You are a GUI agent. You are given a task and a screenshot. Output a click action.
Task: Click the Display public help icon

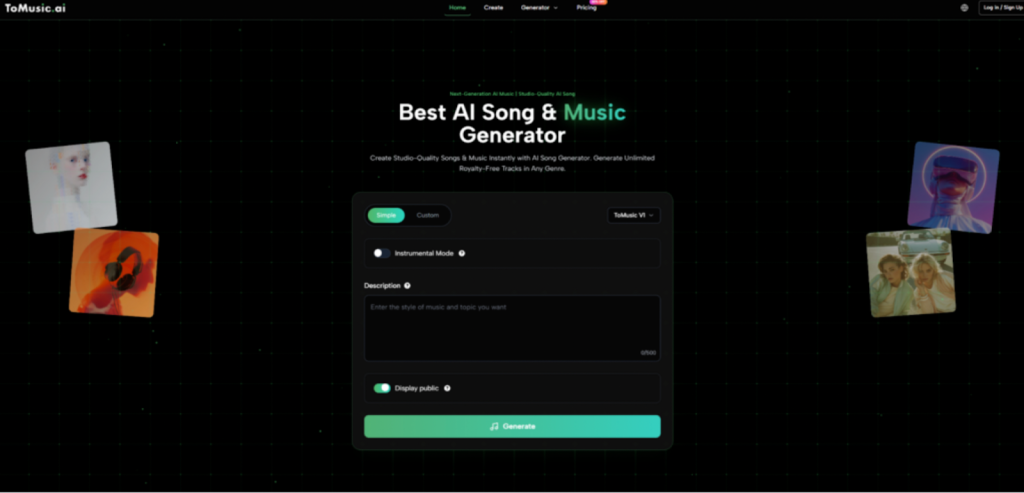[x=447, y=388]
